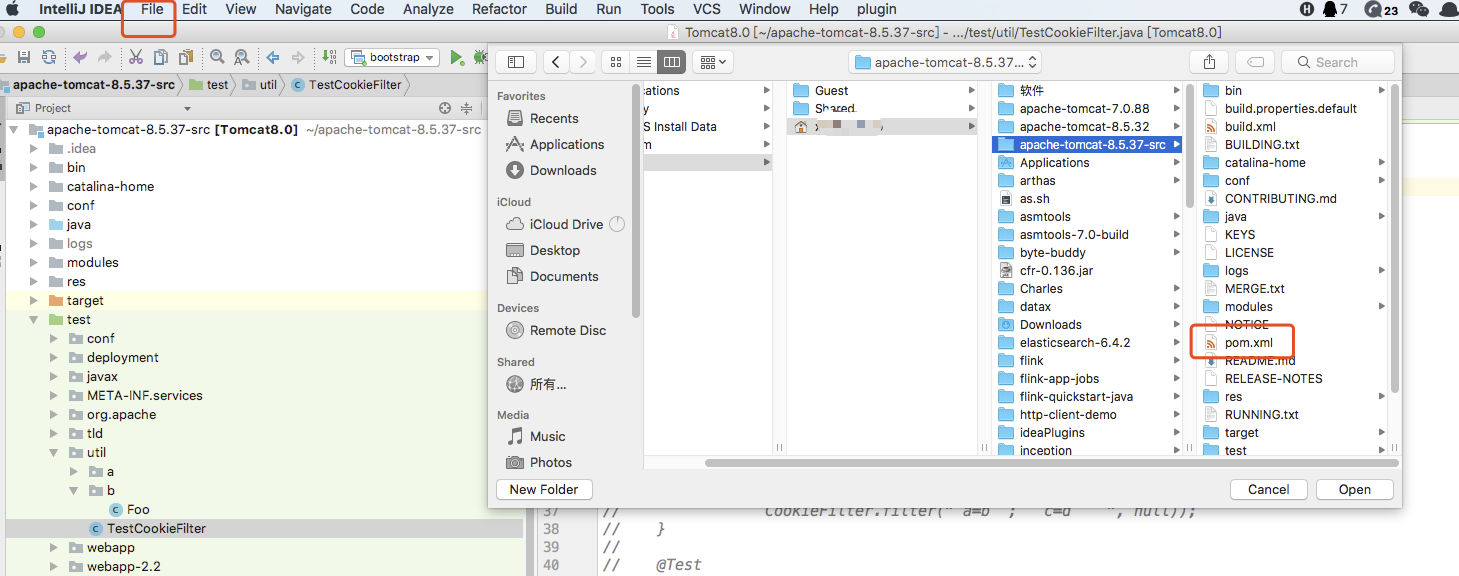Viewport: 1459px width, 576px height.
Task: Click the Redo arrow icon
Action: [104, 58]
